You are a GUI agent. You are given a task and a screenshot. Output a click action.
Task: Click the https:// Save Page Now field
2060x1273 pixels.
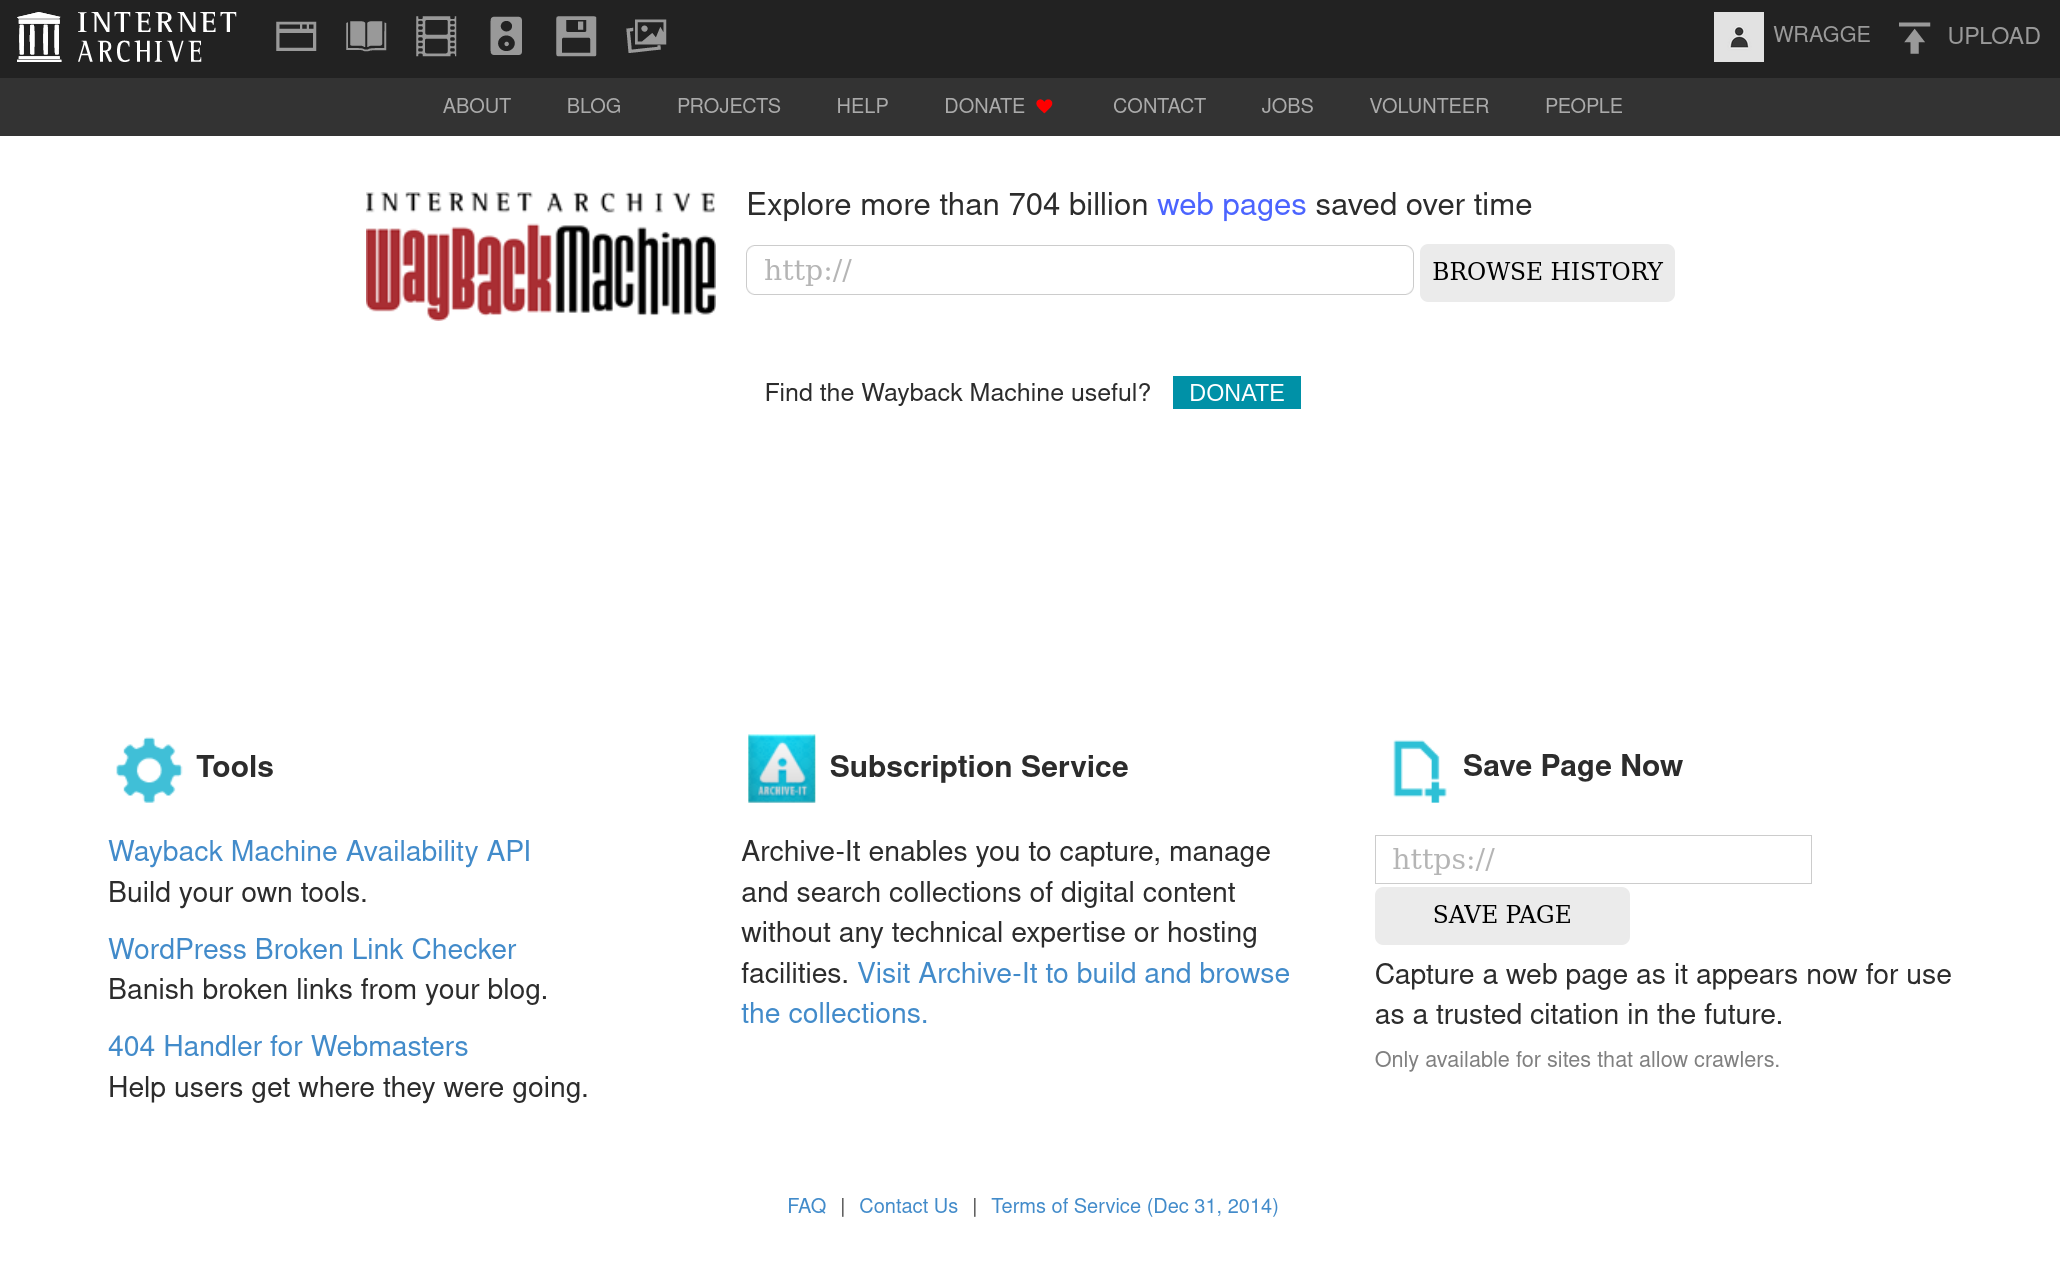tap(1592, 859)
